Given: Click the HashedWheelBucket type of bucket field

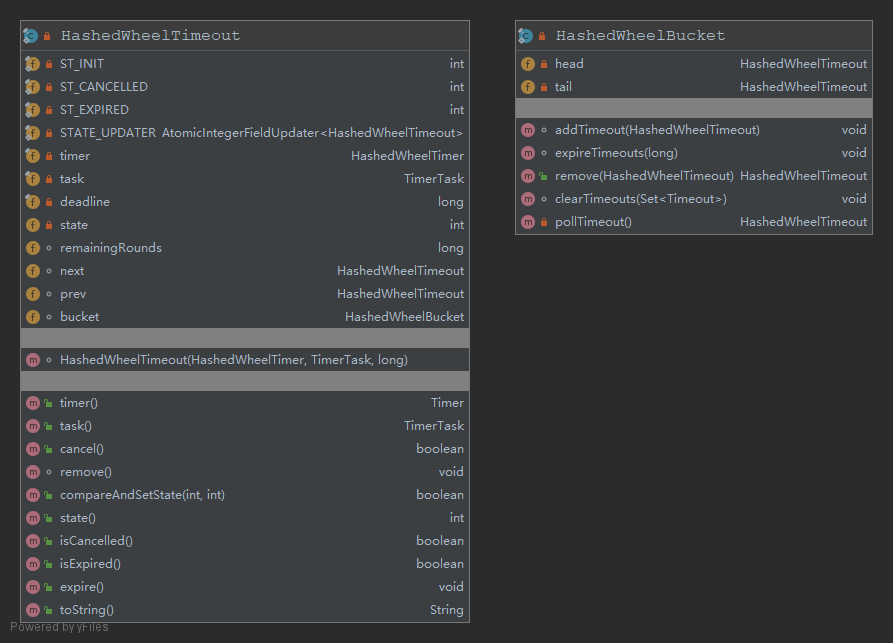Looking at the screenshot, I should pos(404,317).
